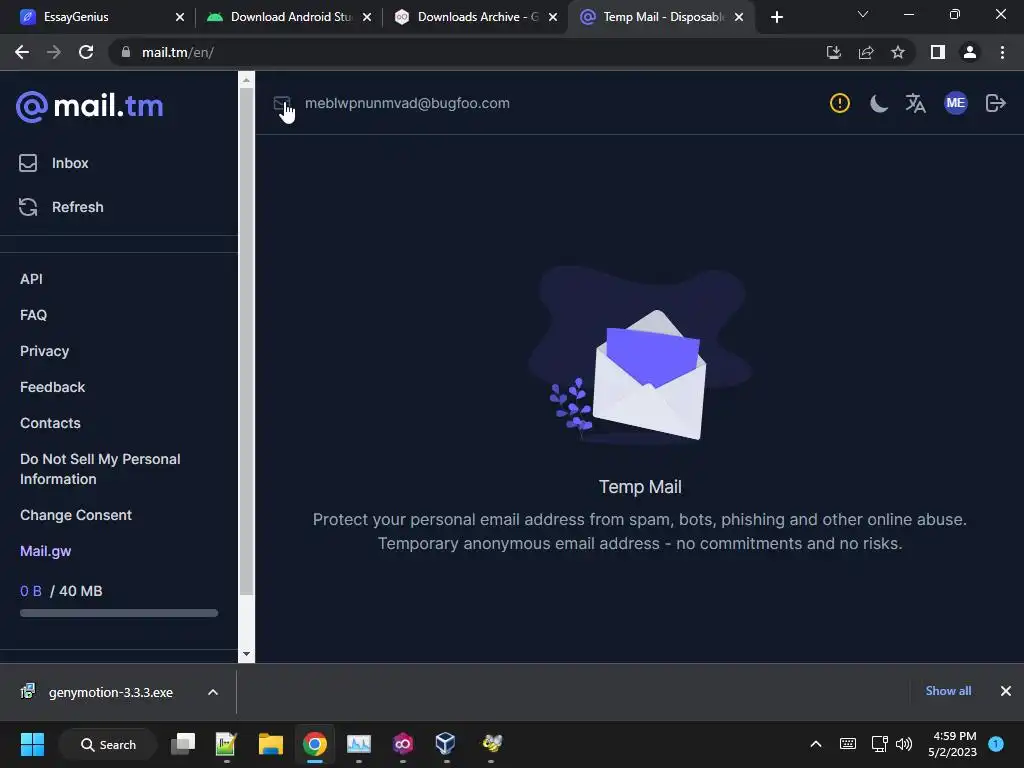Share this page icon
The image size is (1024, 768).
(866, 52)
